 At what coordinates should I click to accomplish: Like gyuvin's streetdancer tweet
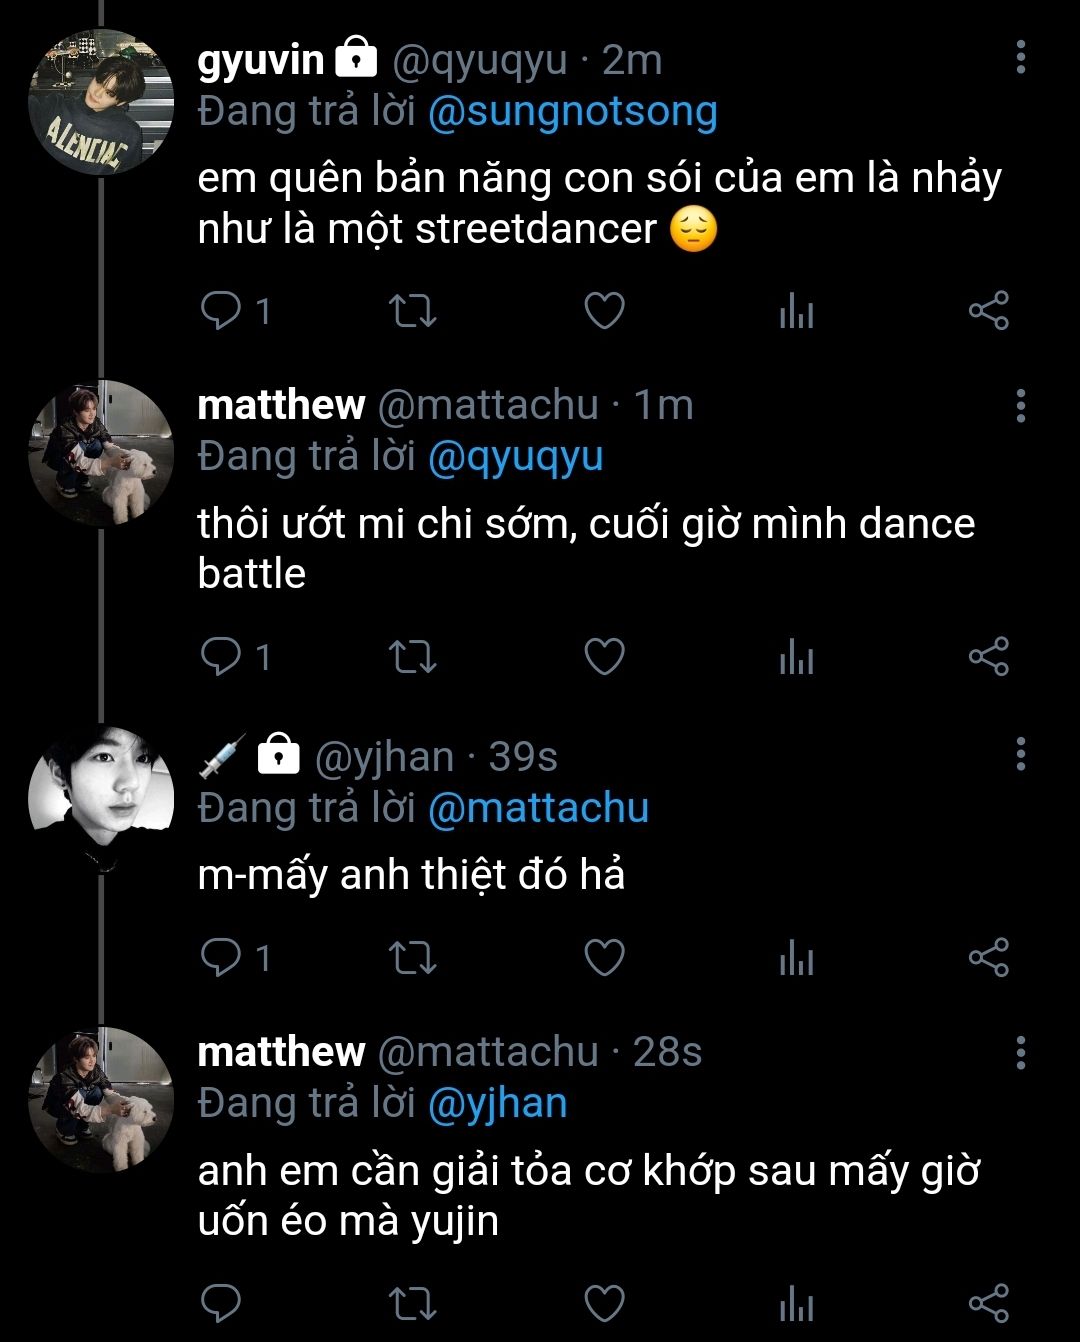pos(604,312)
